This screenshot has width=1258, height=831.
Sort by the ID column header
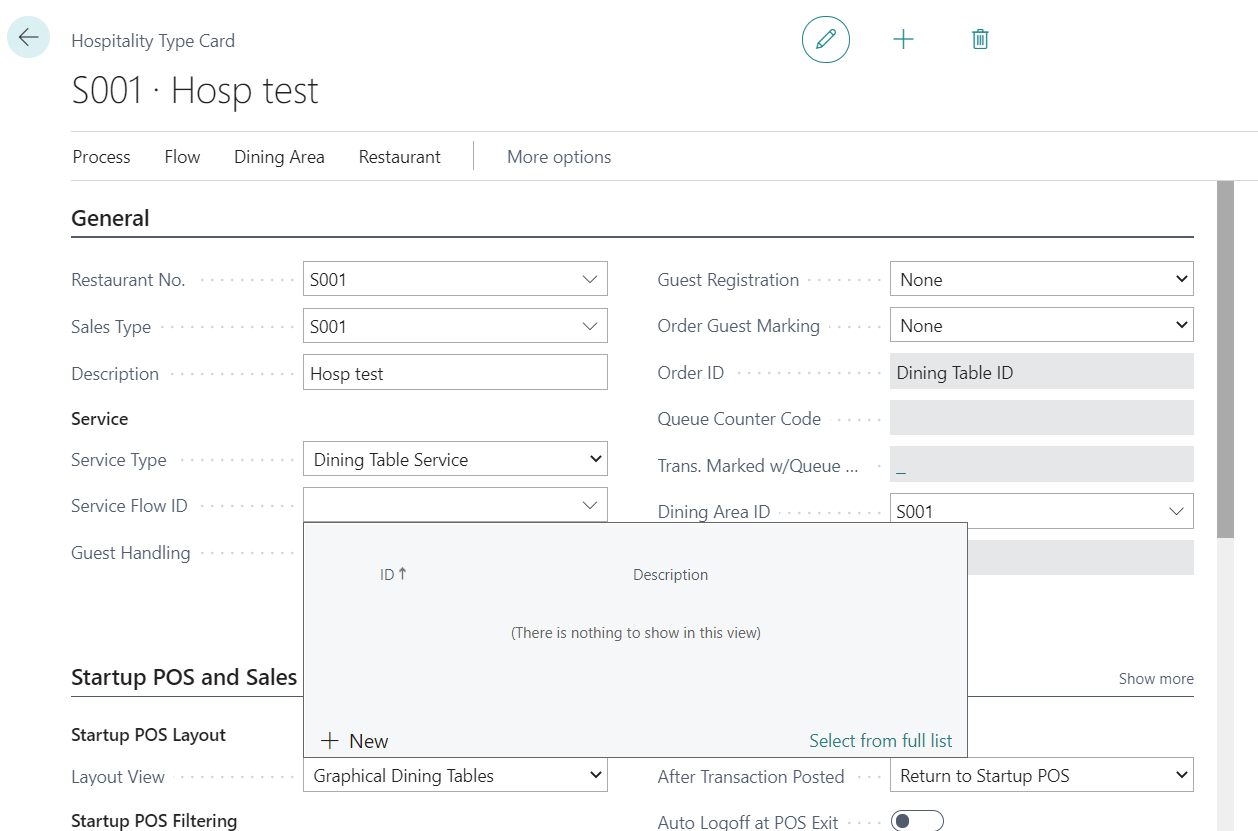pyautogui.click(x=387, y=575)
